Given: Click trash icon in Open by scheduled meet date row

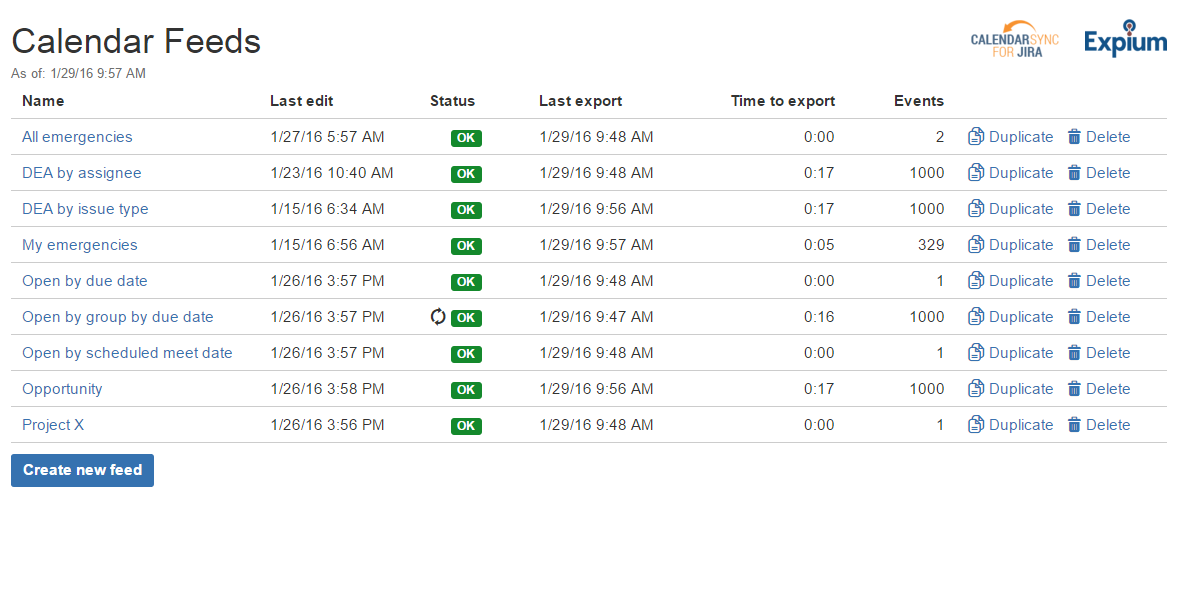Looking at the screenshot, I should [x=1074, y=353].
